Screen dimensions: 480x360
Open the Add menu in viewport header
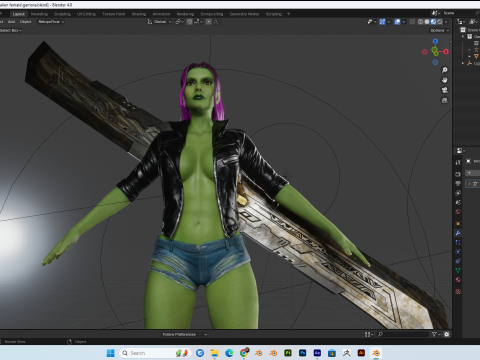coord(12,22)
